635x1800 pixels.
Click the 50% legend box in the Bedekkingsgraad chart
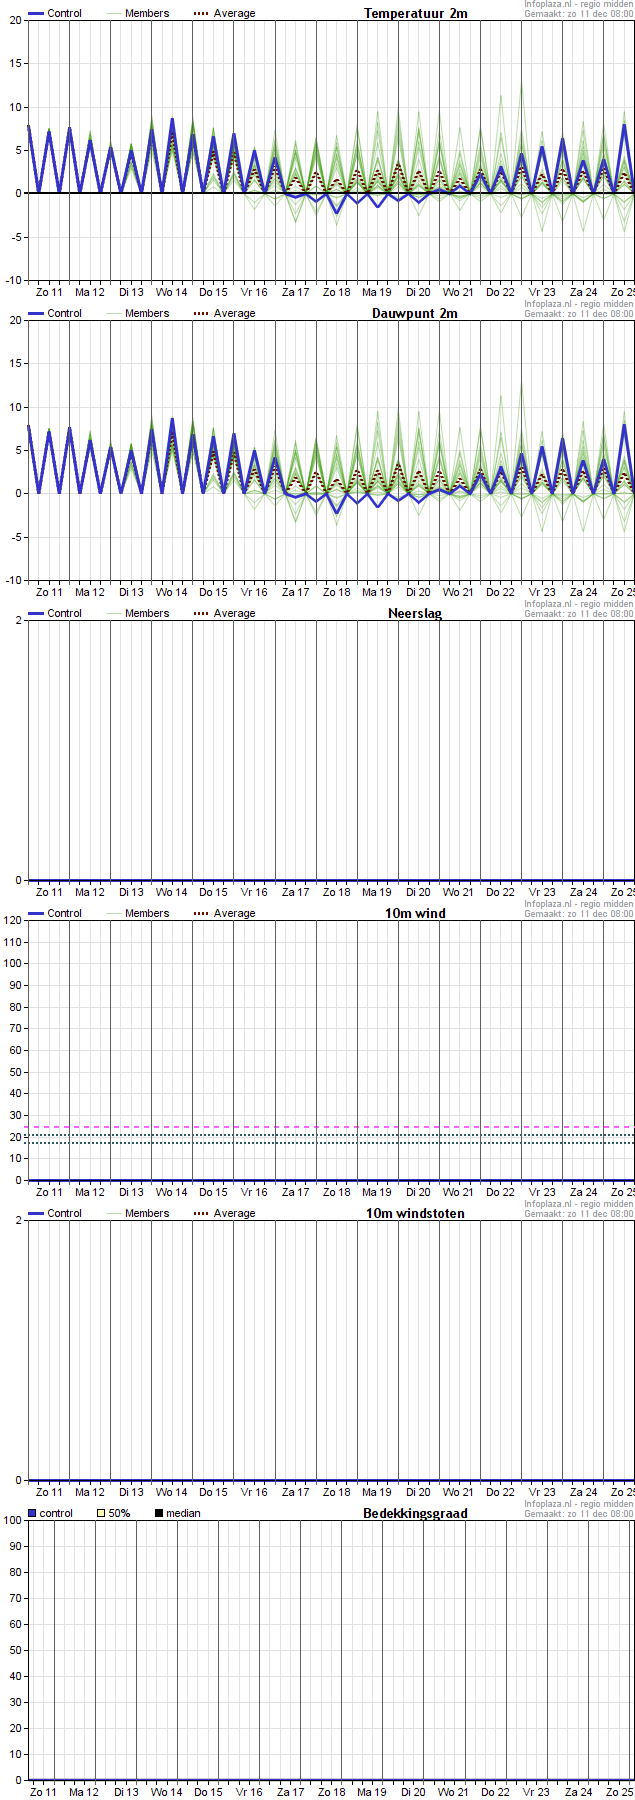click(x=101, y=1513)
